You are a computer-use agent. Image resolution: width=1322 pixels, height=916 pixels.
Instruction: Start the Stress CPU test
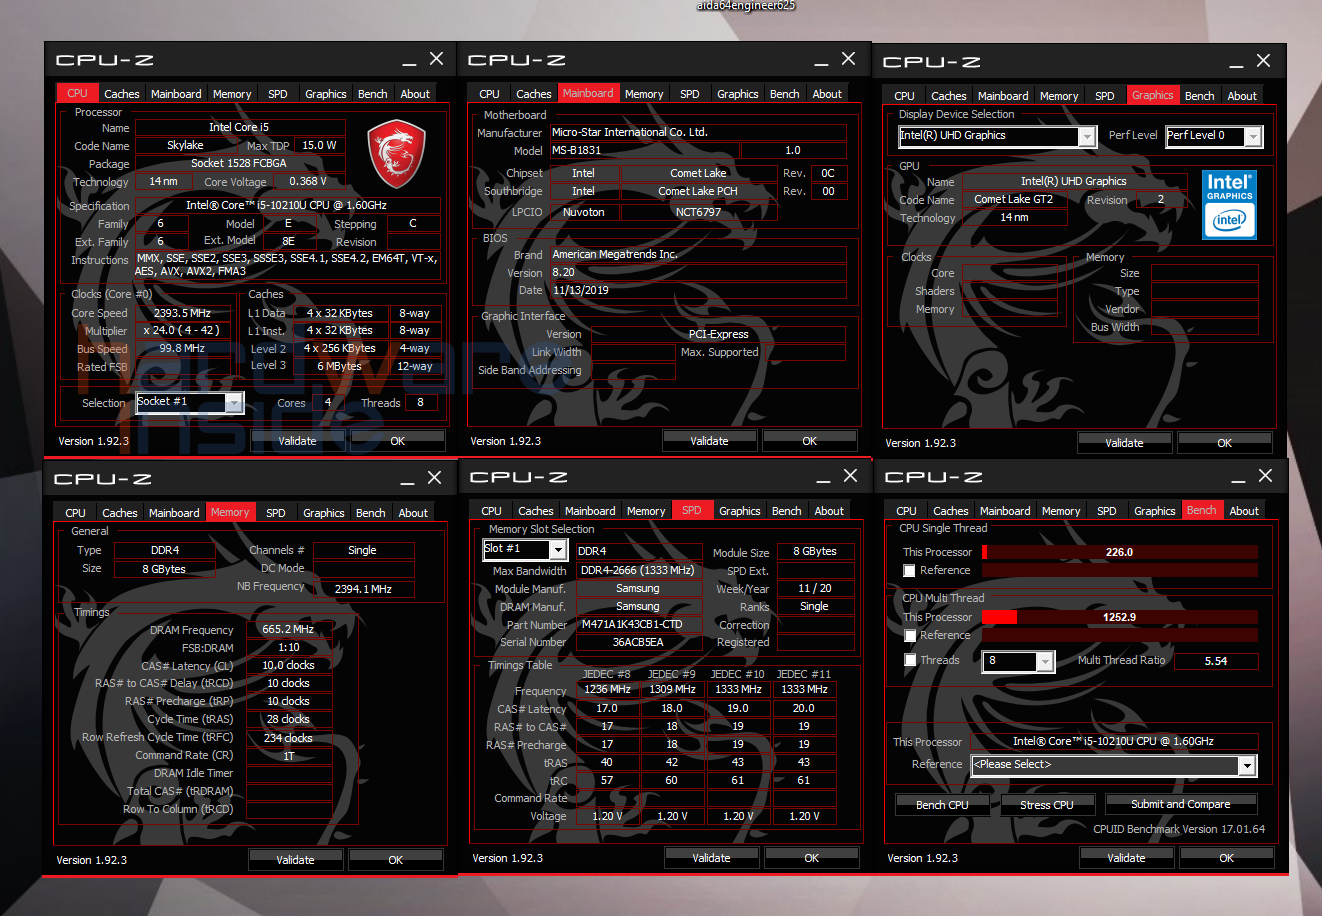1047,805
